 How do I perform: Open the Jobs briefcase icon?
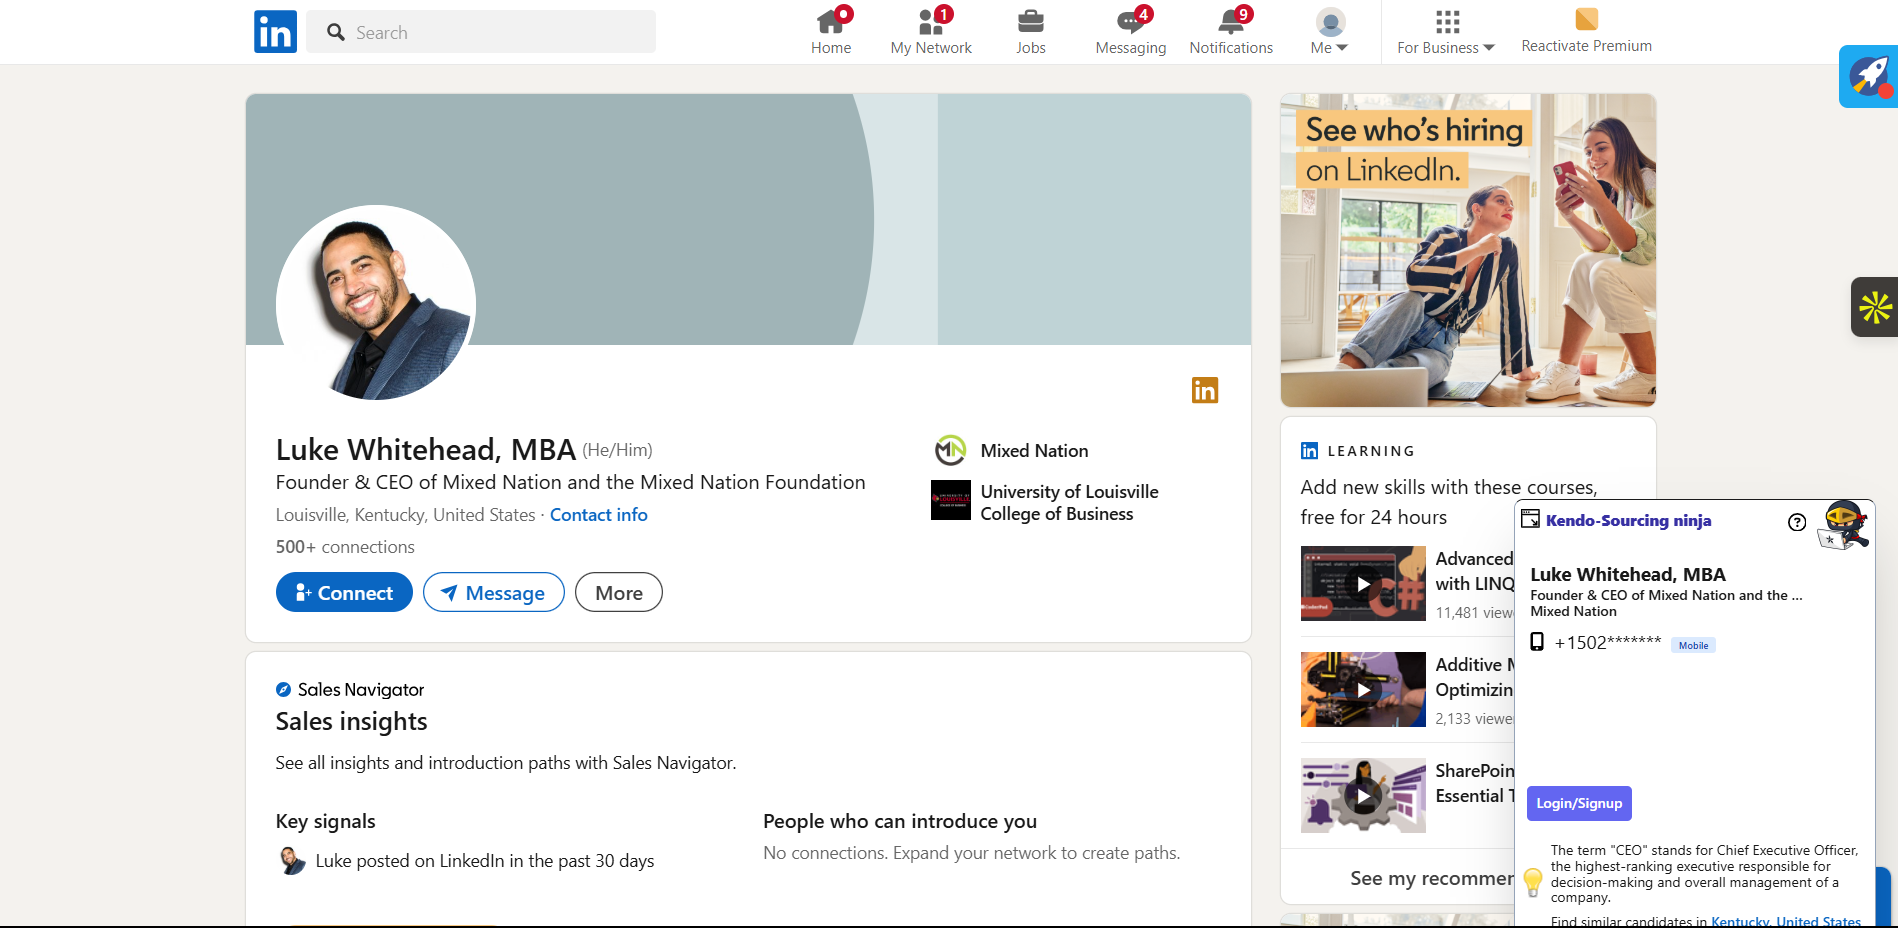[x=1031, y=21]
